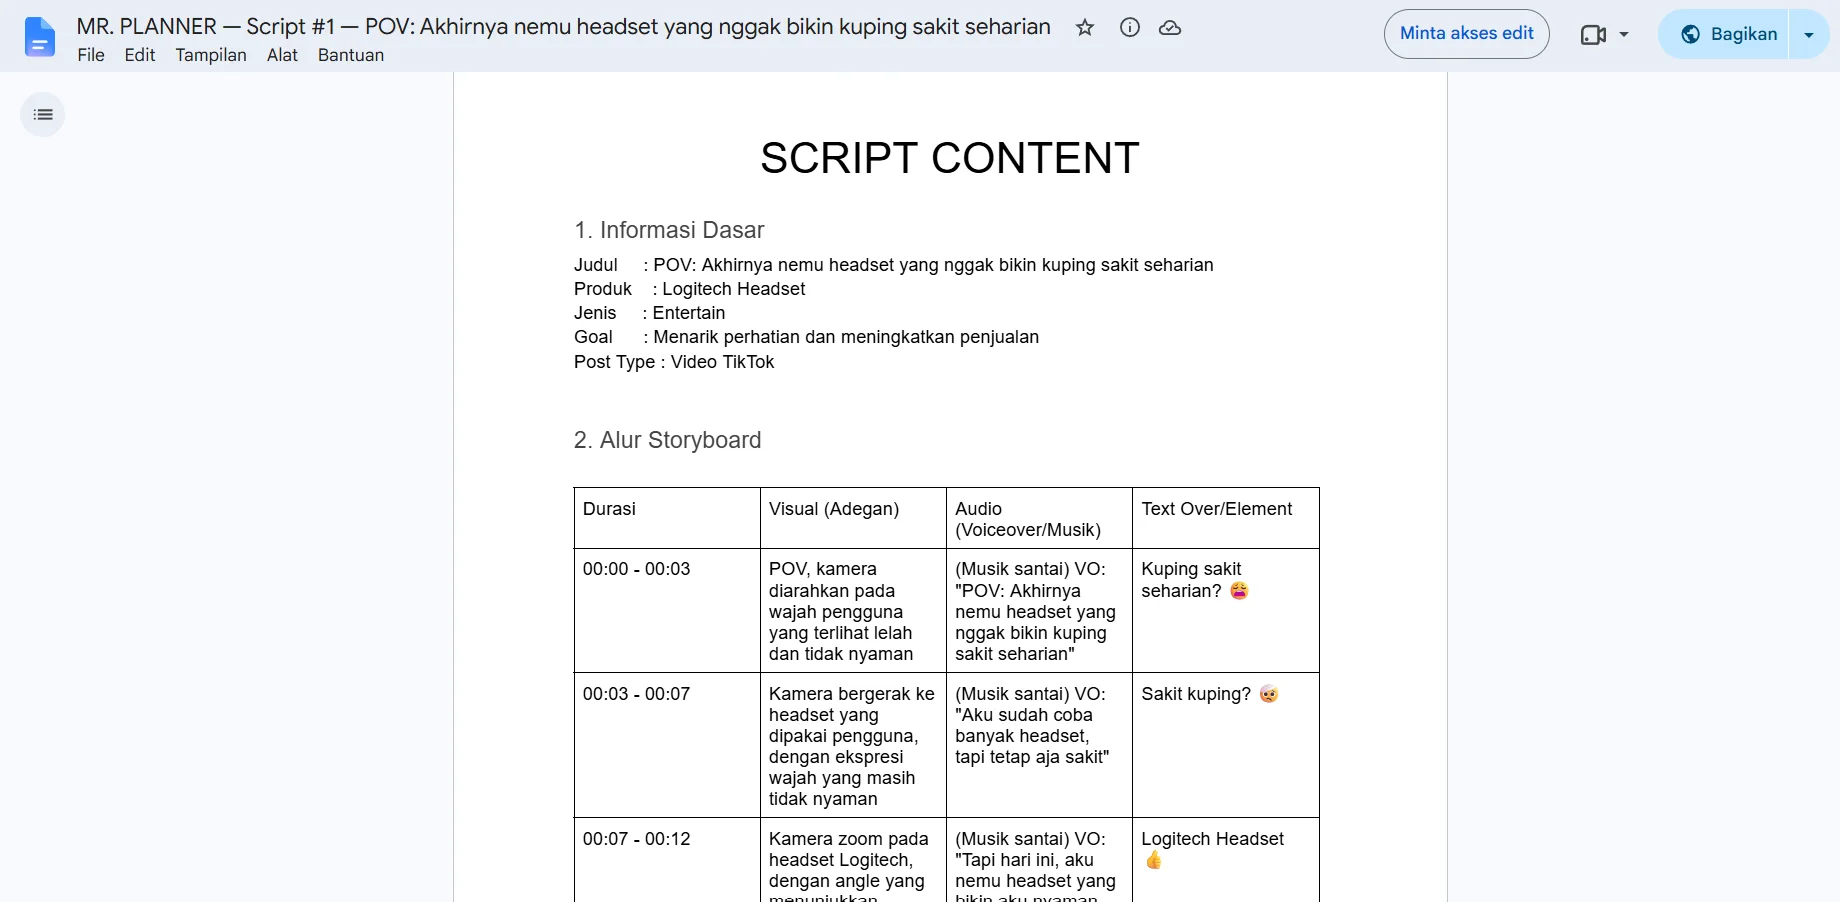Open the Meet video call icon
The height and width of the screenshot is (902, 1840).
[x=1593, y=35]
